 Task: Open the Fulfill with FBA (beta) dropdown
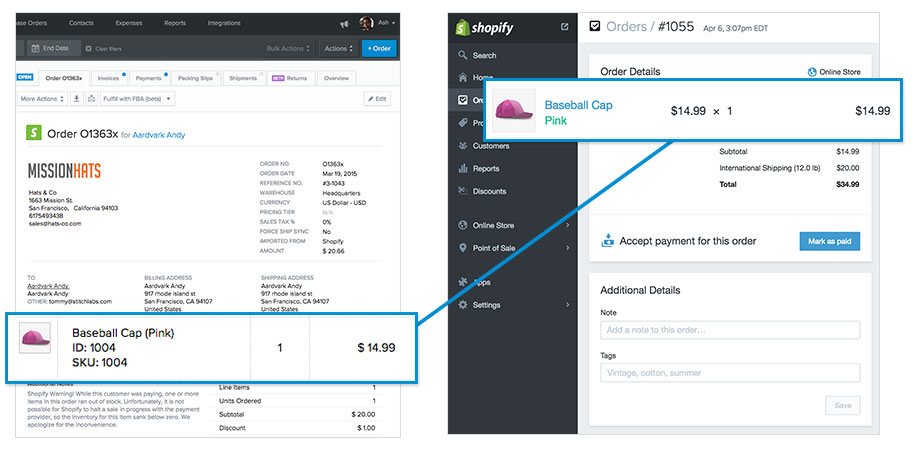coord(137,99)
